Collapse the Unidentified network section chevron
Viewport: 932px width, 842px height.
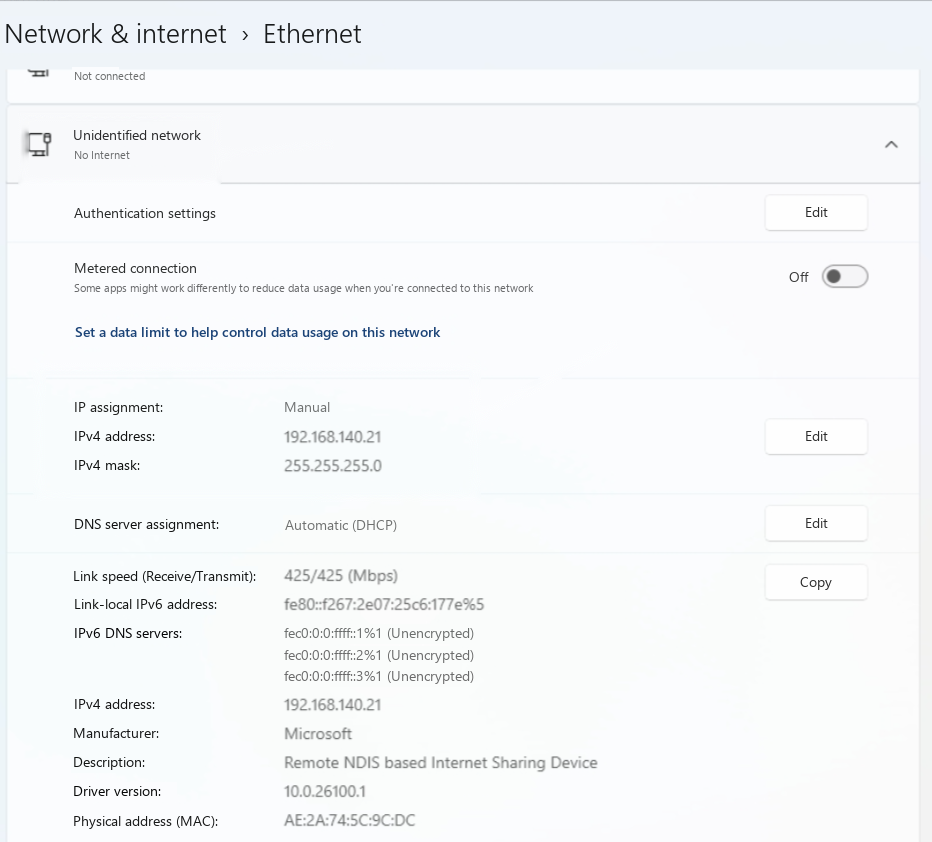[891, 144]
